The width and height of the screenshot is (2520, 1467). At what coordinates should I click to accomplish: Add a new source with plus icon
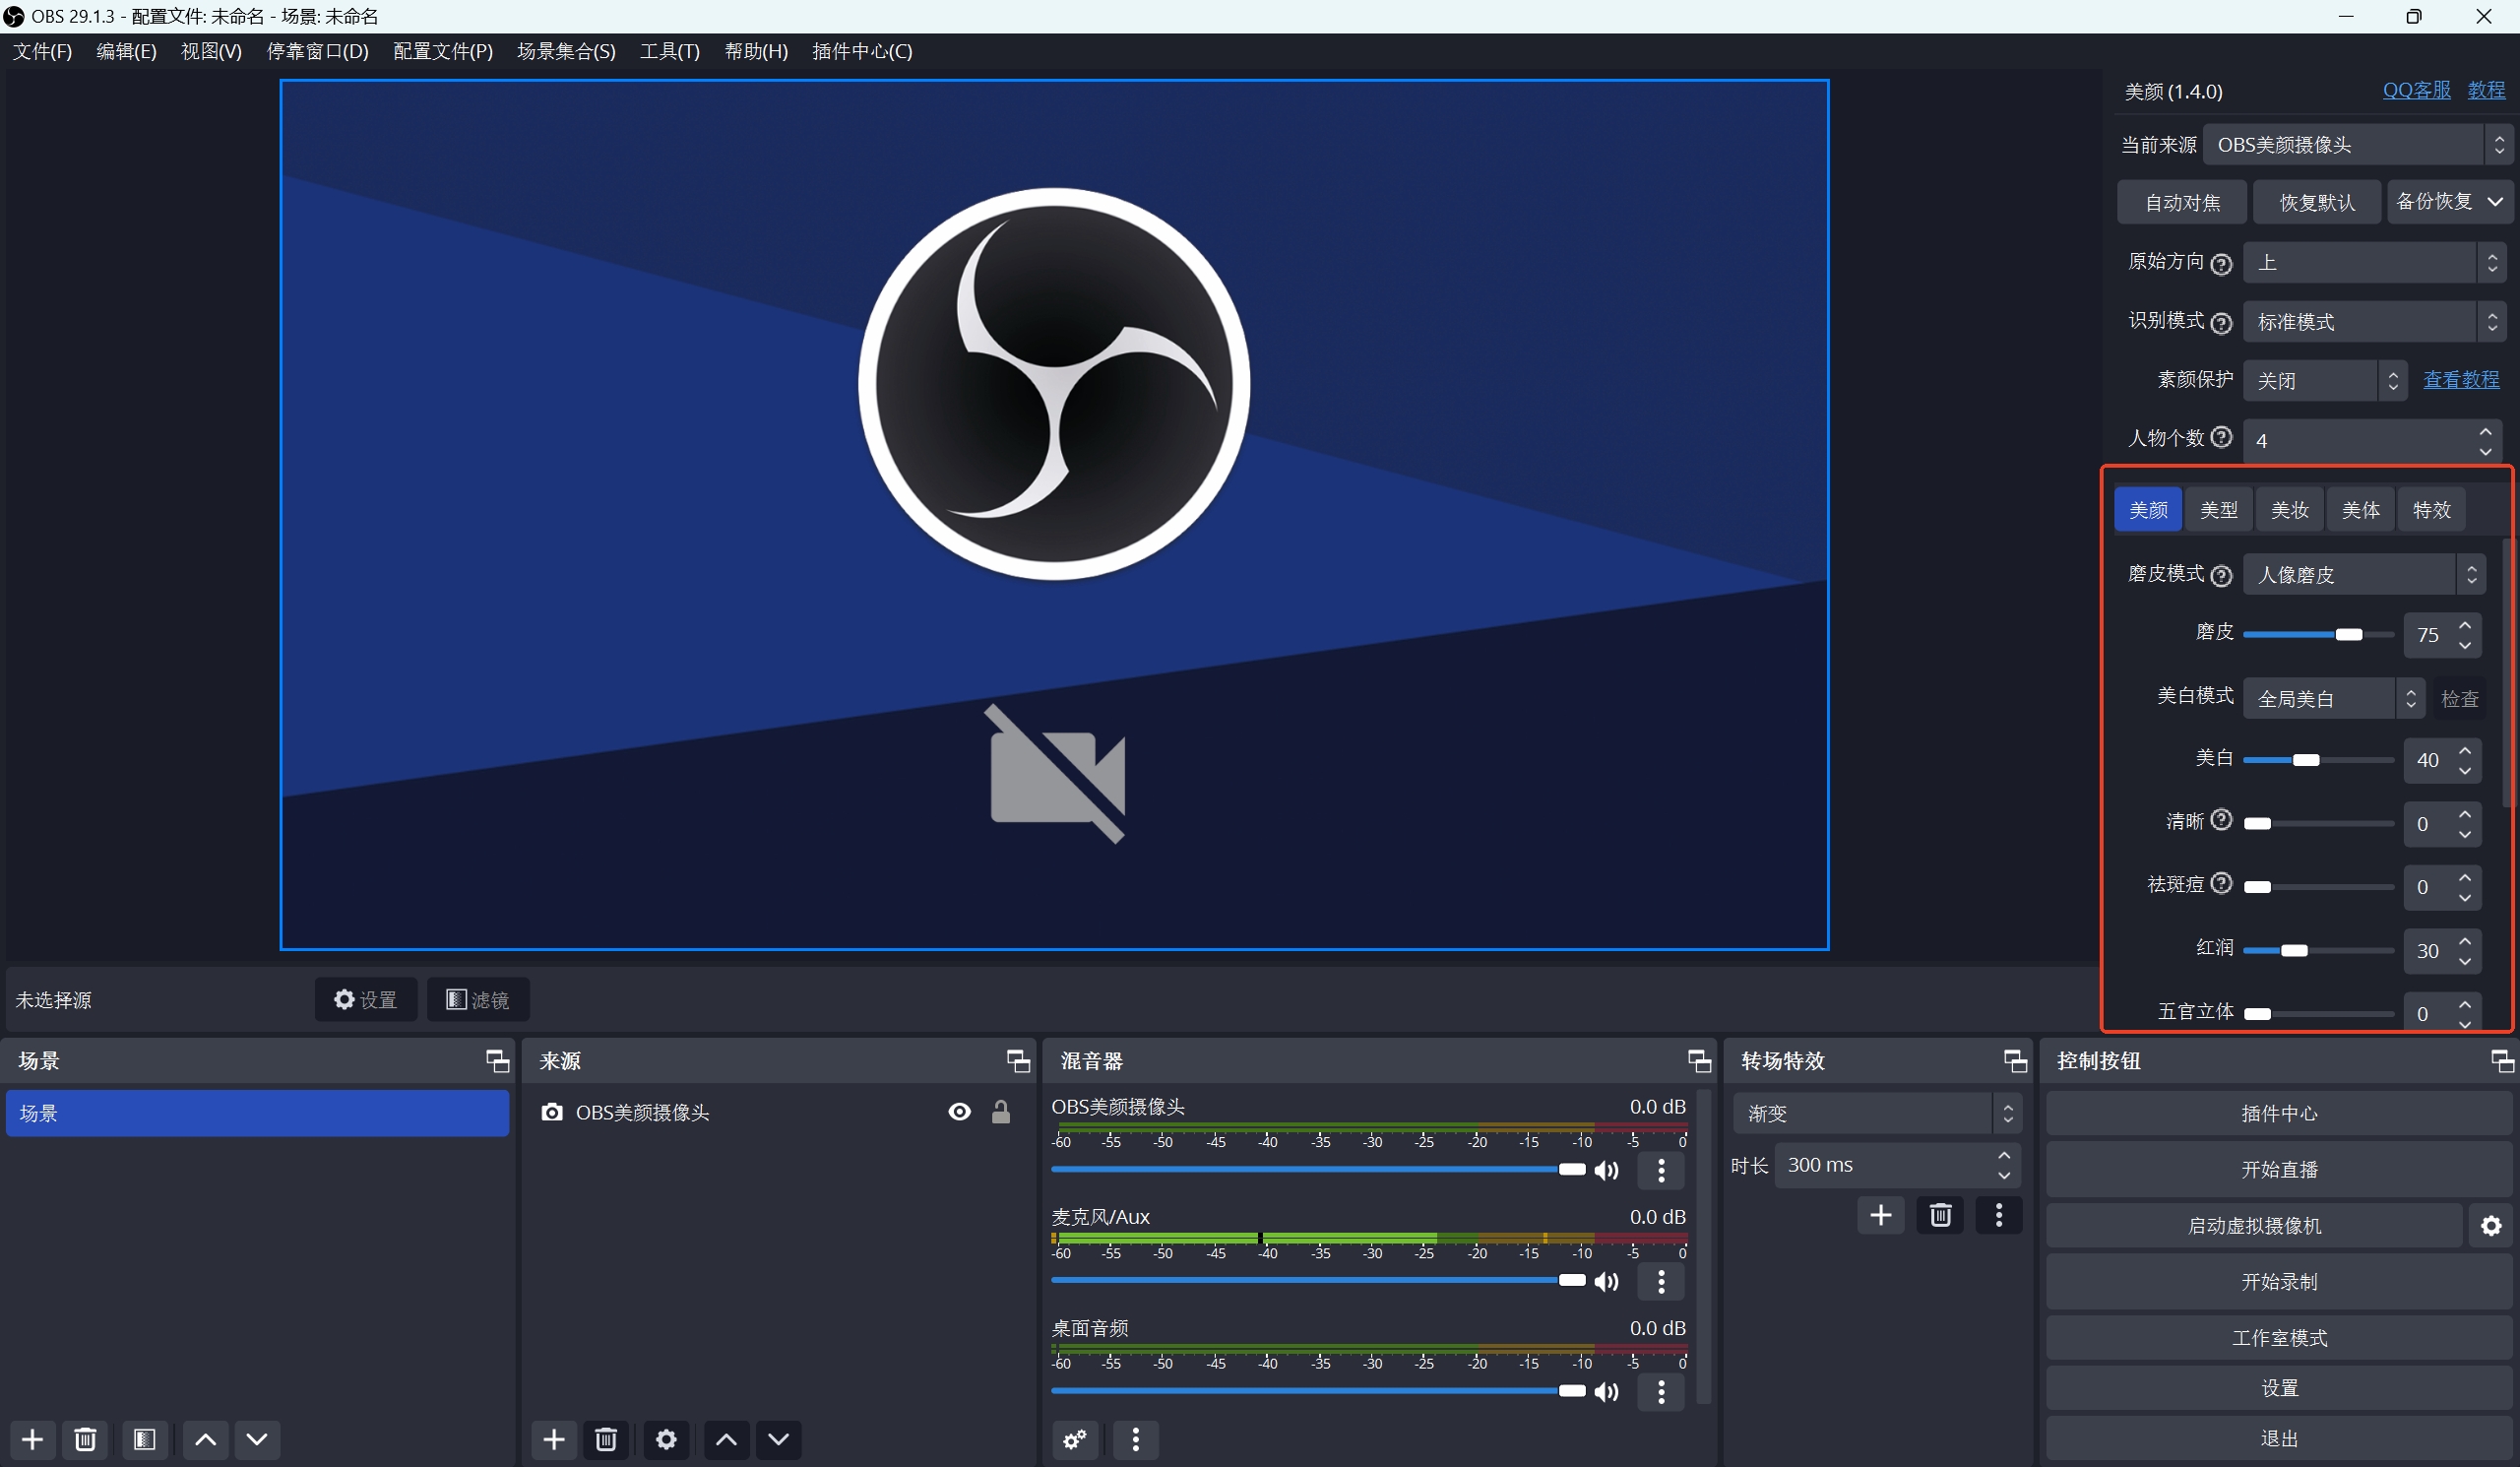coord(553,1439)
